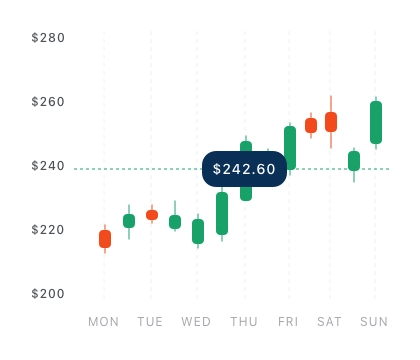Select the first red Monday candlestick
The width and height of the screenshot is (420, 360).
105,239
